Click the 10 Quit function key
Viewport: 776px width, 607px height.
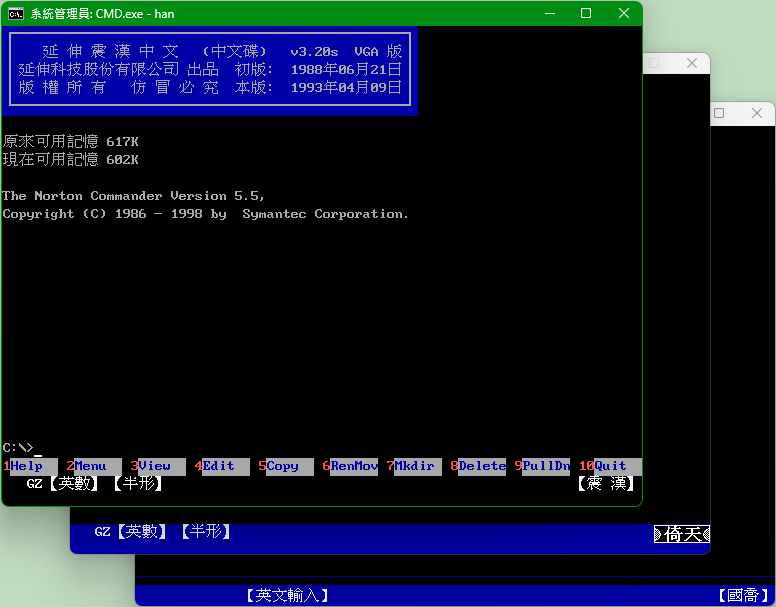pos(610,467)
